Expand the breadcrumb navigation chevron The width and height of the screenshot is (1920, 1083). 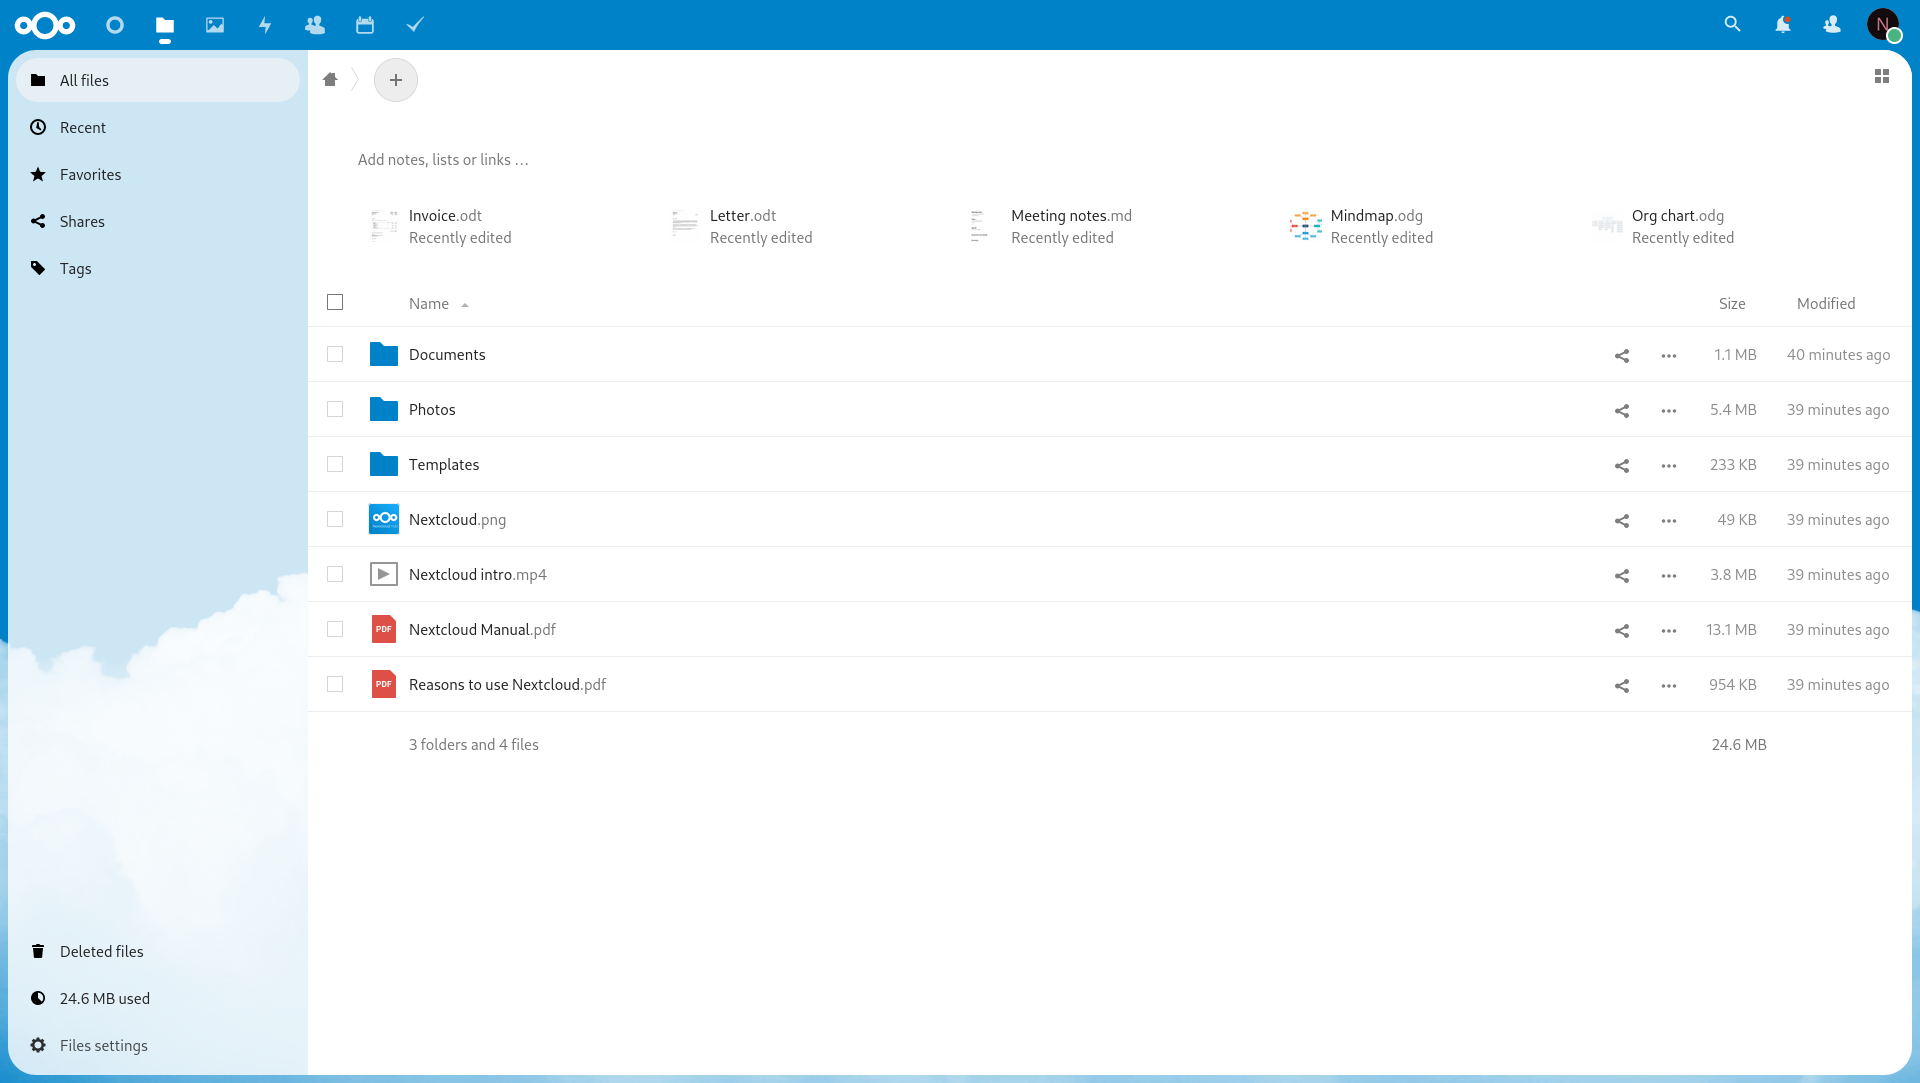(355, 80)
